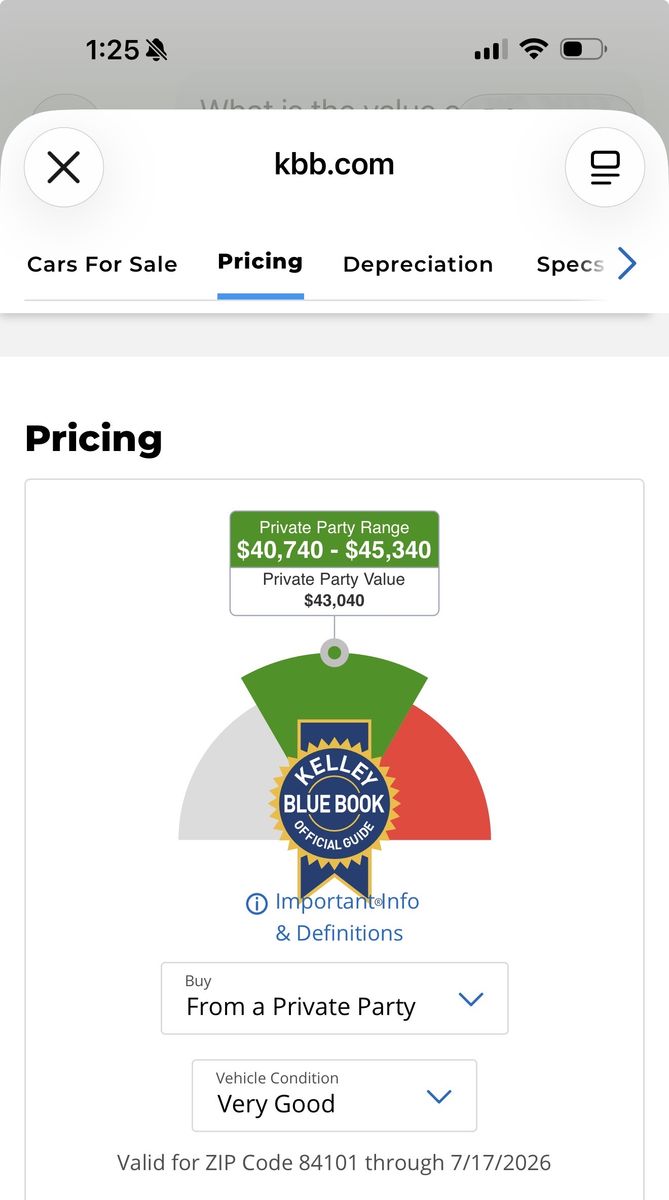Viewport: 669px width, 1200px height.
Task: Tap the right arrow to show more tabs
Action: 627,264
